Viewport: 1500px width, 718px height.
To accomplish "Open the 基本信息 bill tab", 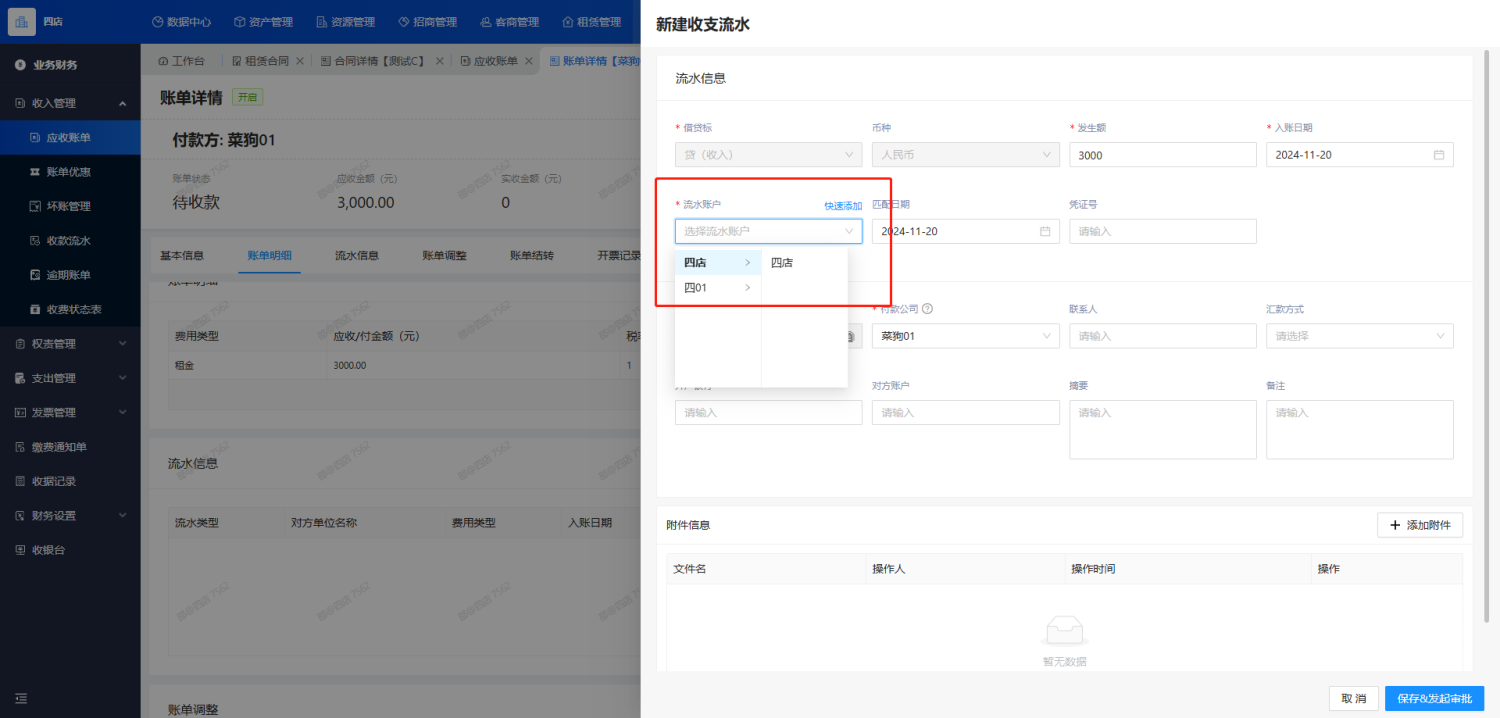I will (x=182, y=255).
